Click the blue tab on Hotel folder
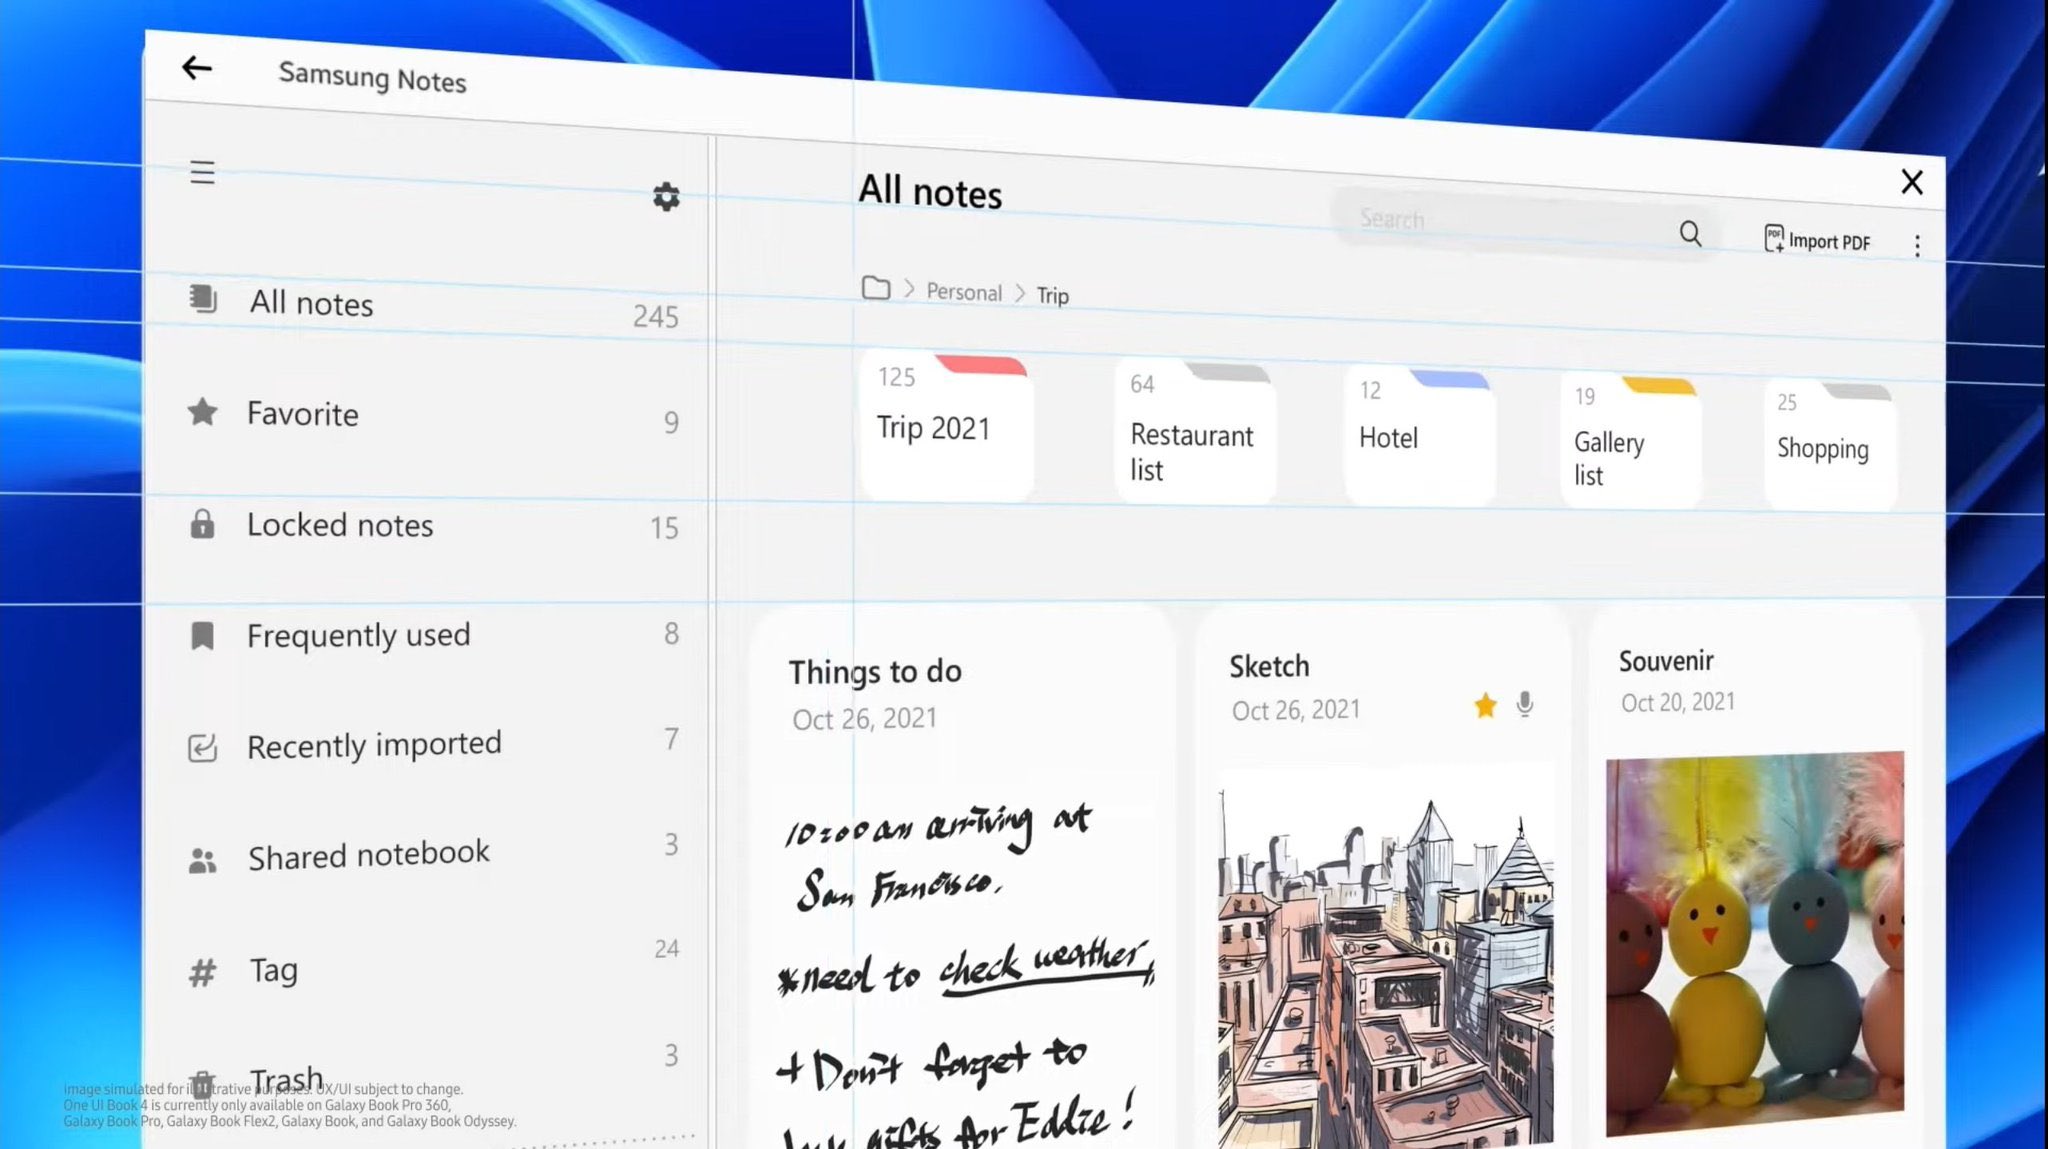Screen dimensions: 2048x1149 point(1450,379)
